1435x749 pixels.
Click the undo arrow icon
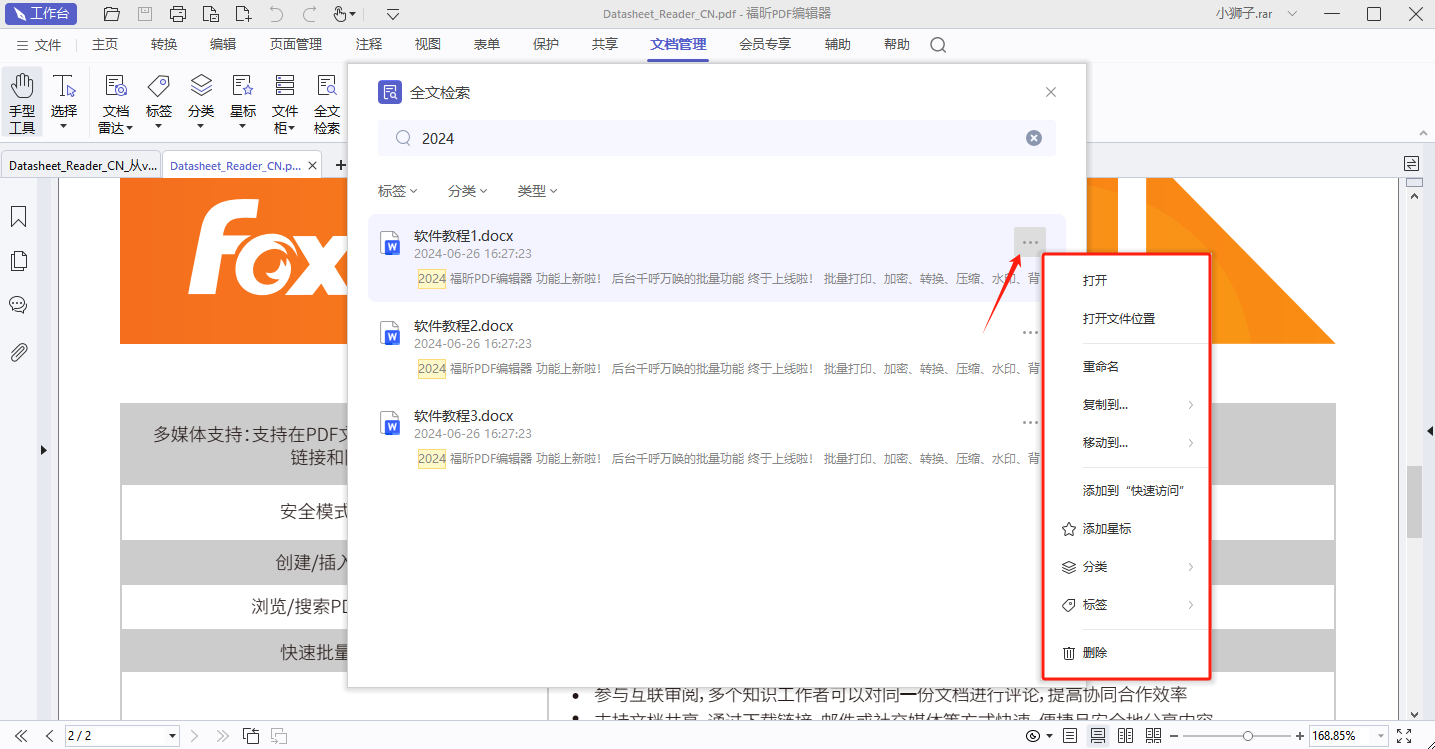coord(276,14)
